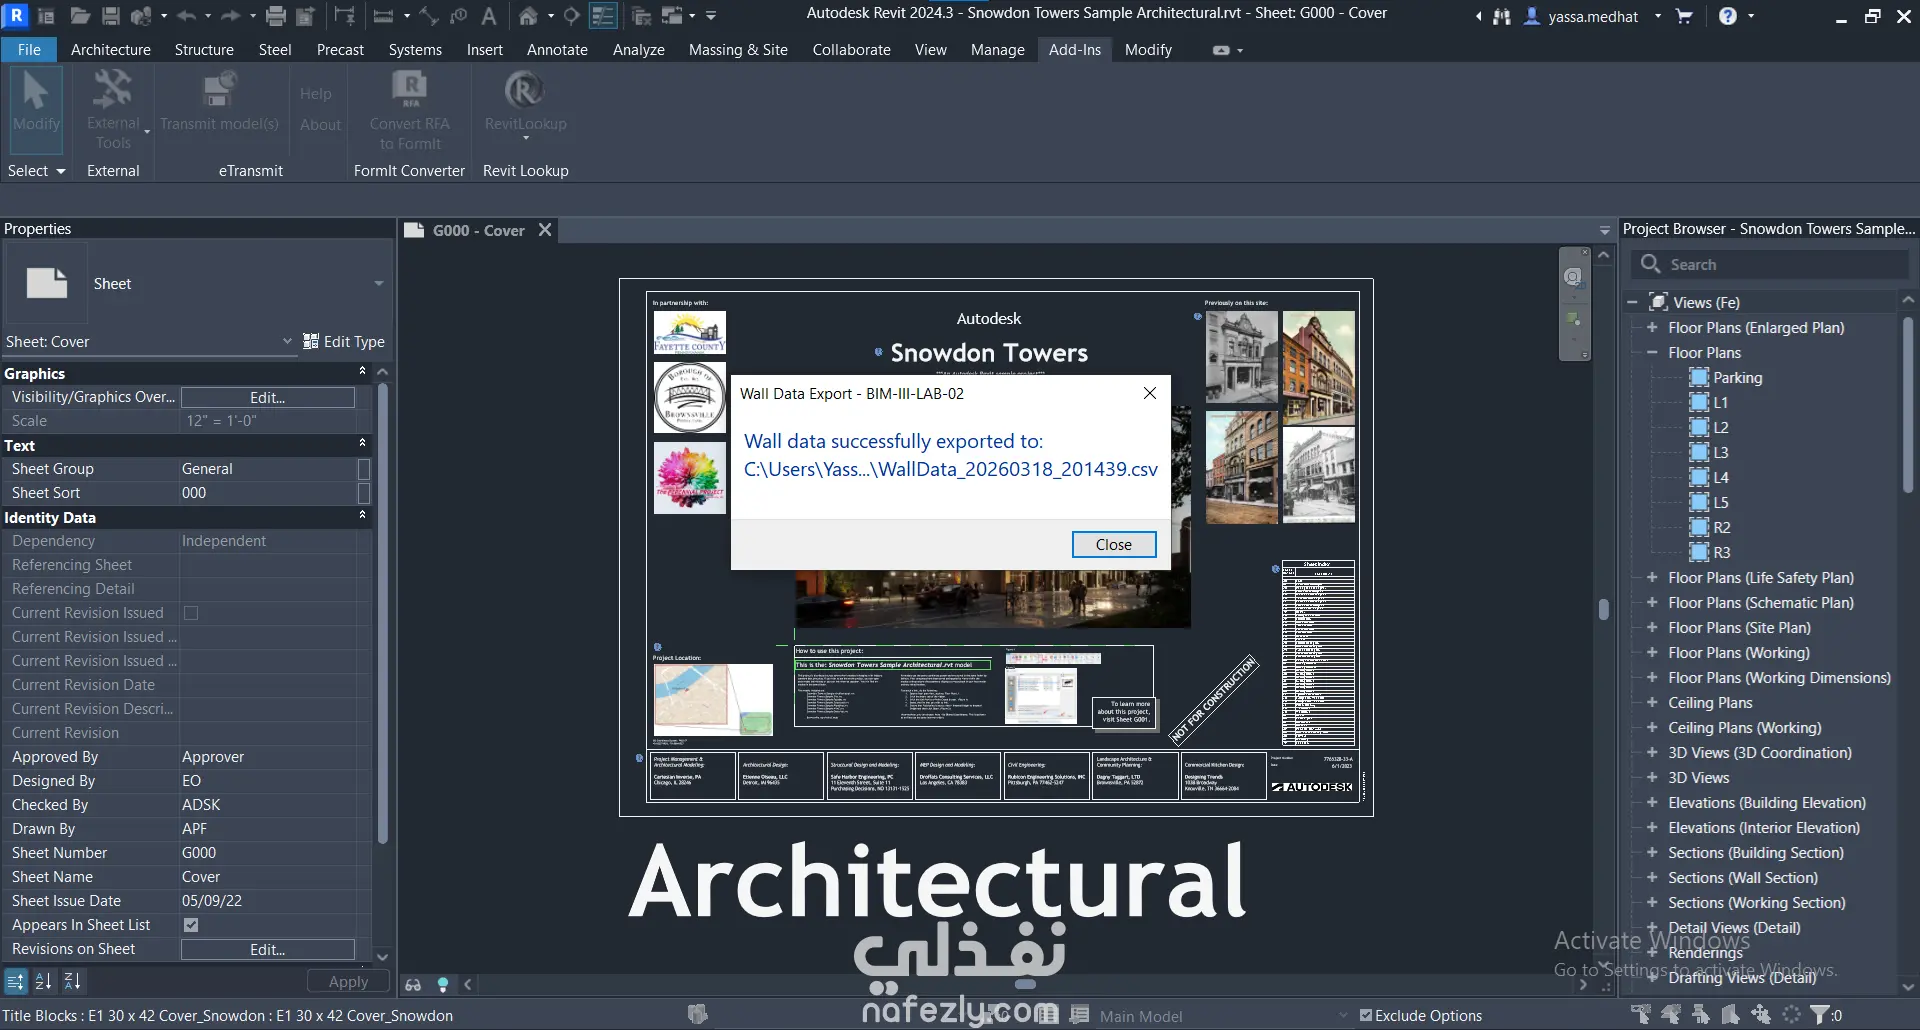Click the sort A to Z icon in Properties
Viewport: 1920px width, 1030px height.
[43, 982]
